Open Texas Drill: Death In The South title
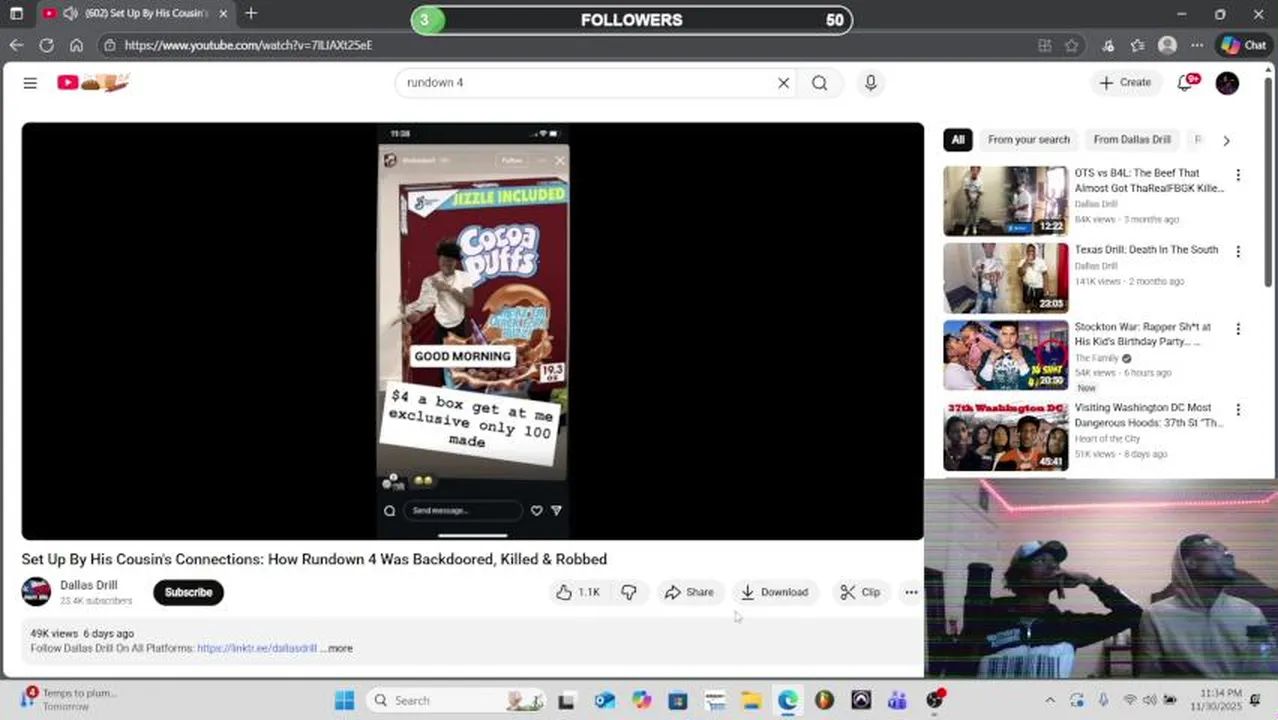The width and height of the screenshot is (1278, 720). (1146, 250)
